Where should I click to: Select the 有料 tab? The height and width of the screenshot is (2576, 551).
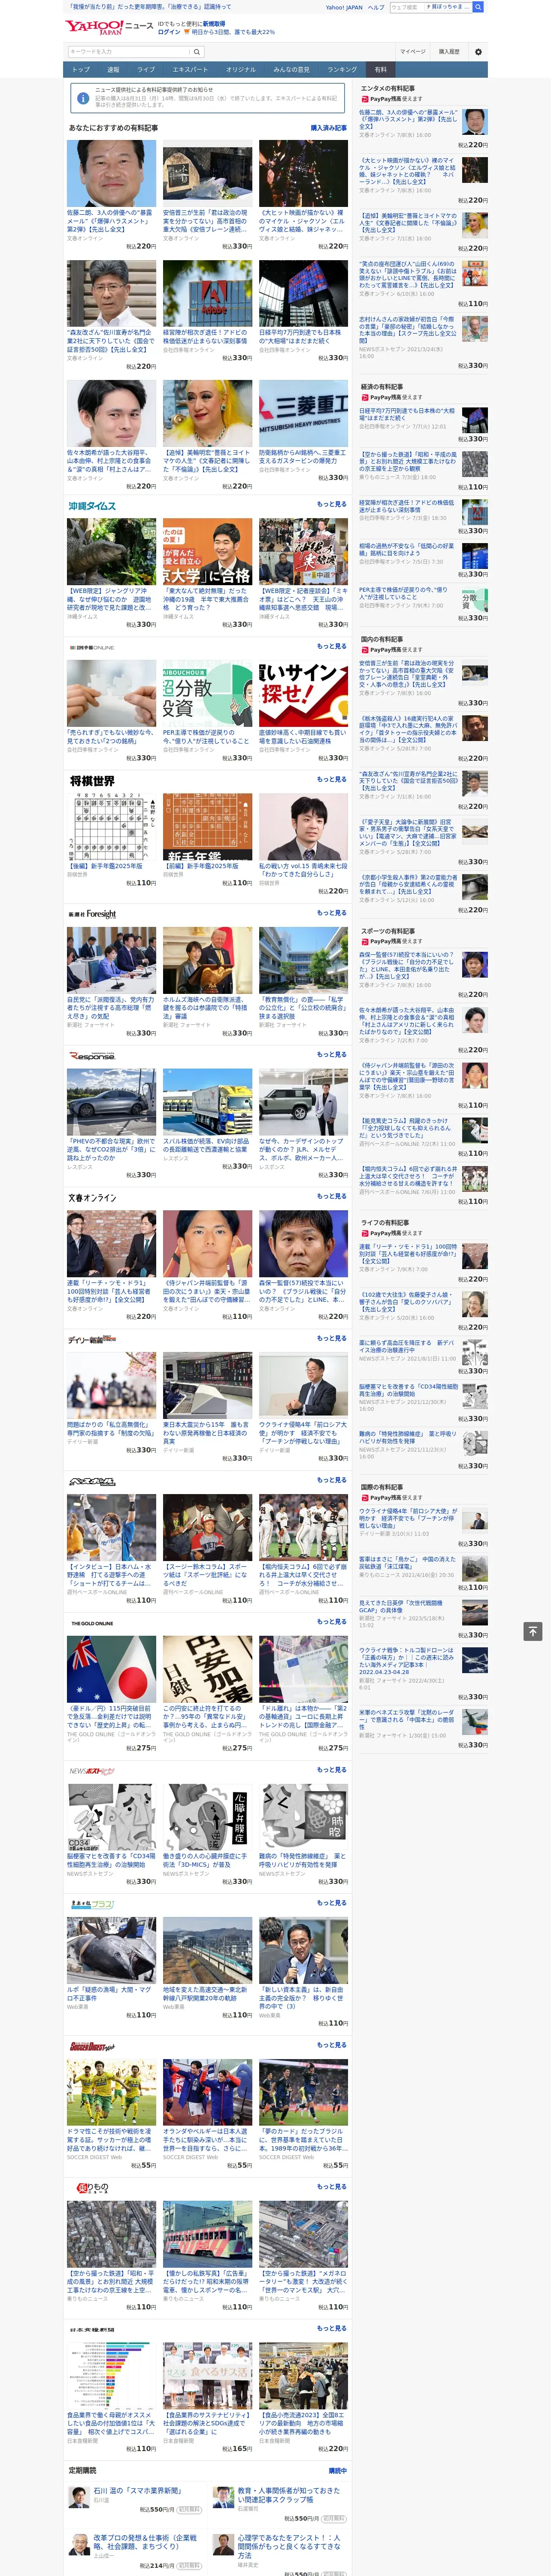pyautogui.click(x=381, y=70)
